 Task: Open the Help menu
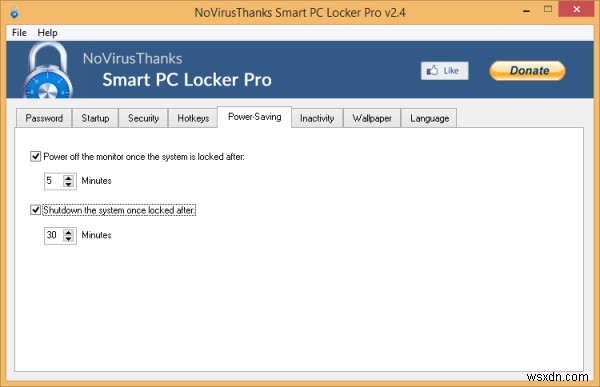47,33
